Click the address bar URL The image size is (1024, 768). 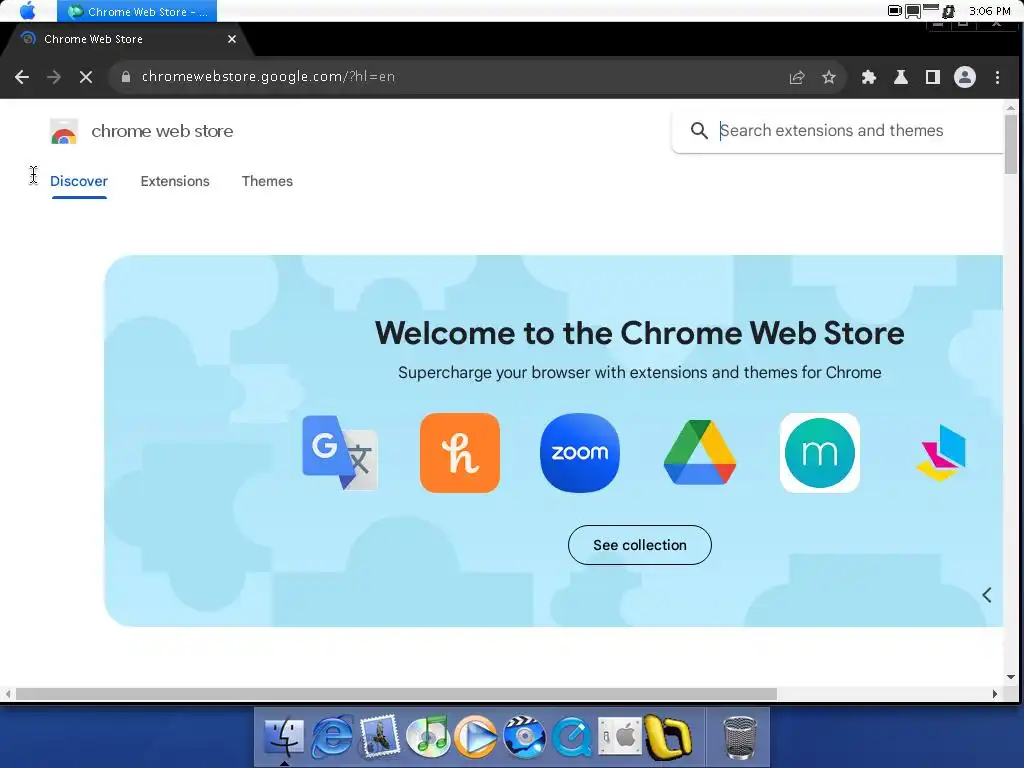(268, 76)
